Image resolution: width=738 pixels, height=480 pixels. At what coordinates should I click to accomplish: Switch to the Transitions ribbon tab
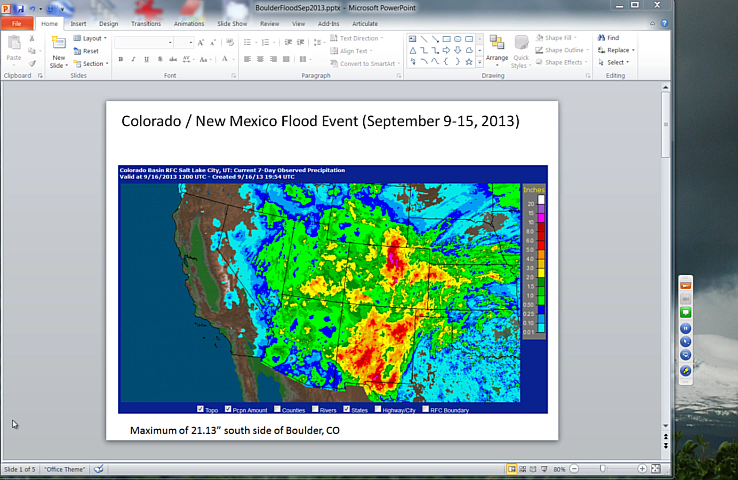tap(146, 23)
